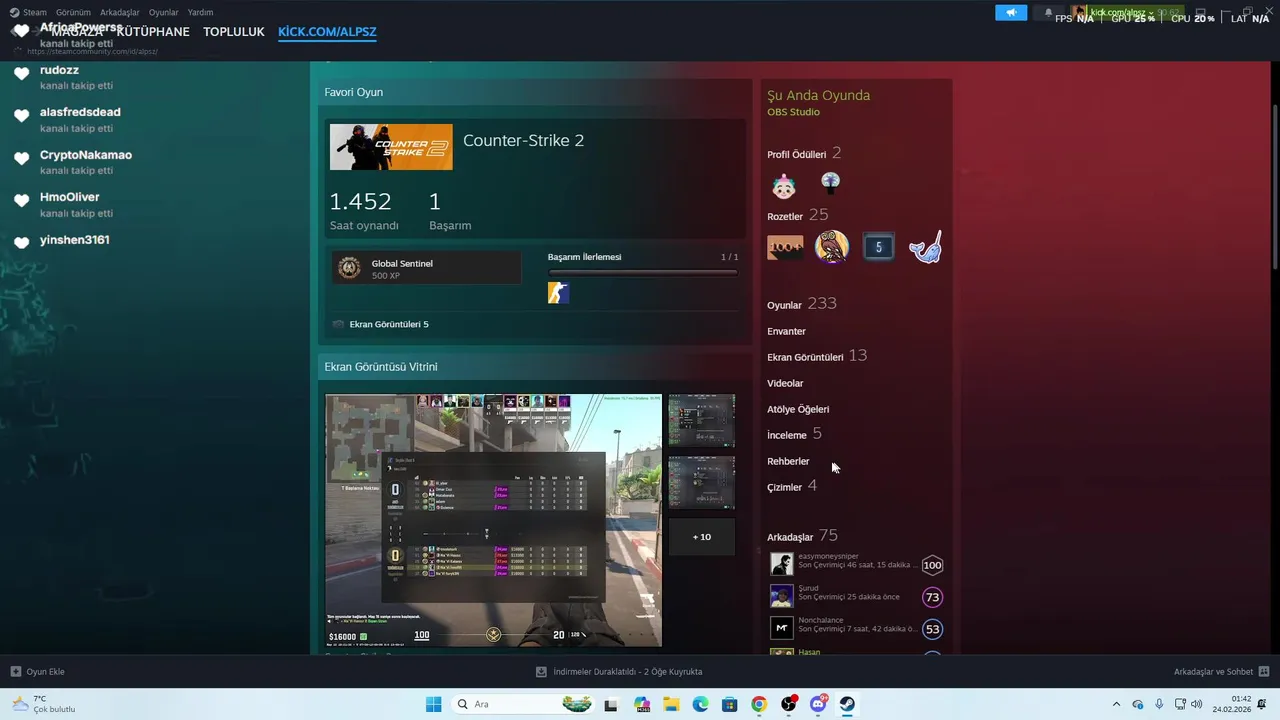Click the Oyun Ekle plus icon
1280x720 pixels.
[15, 672]
